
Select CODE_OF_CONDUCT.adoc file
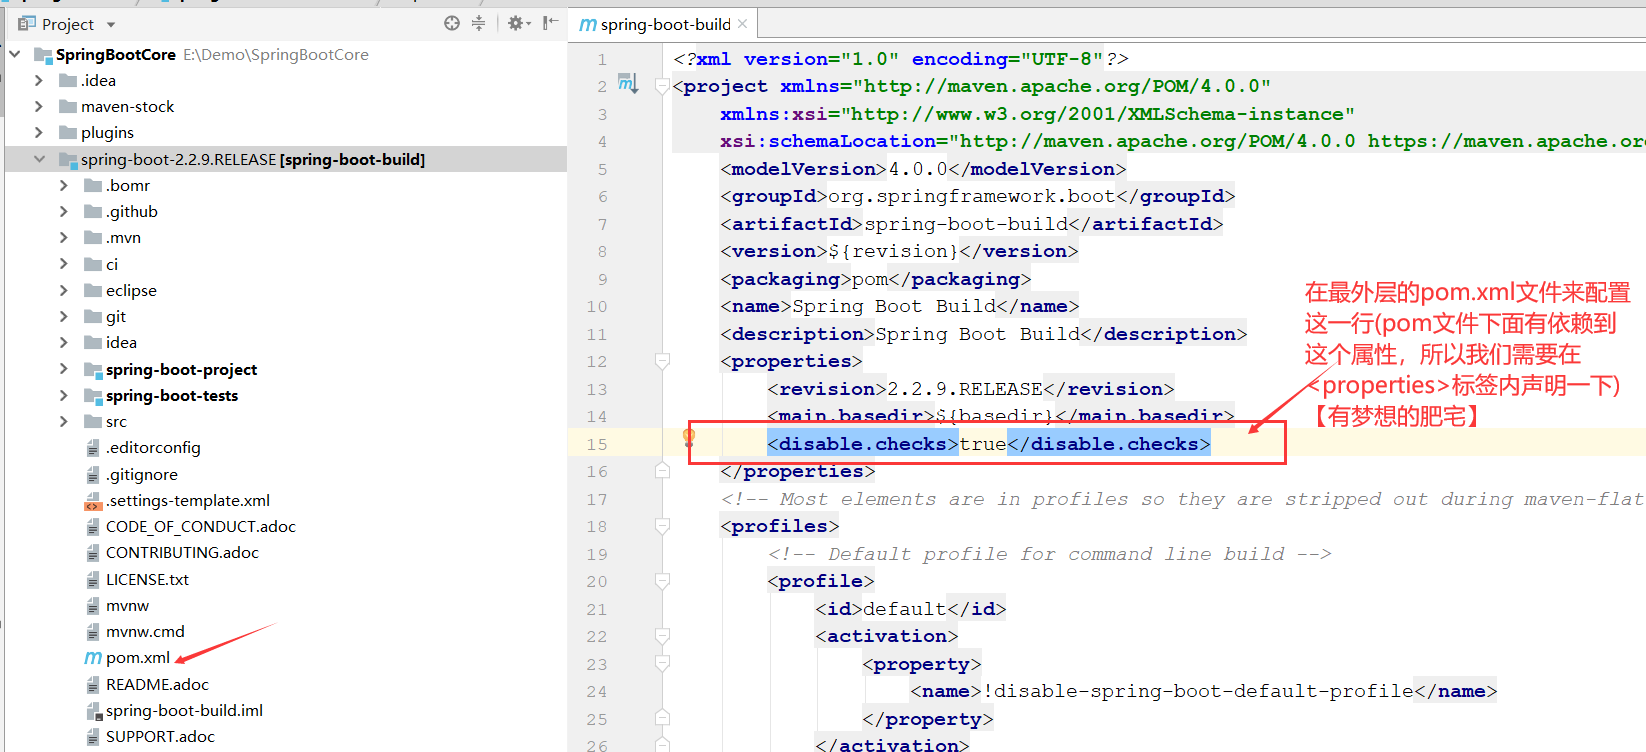point(201,526)
